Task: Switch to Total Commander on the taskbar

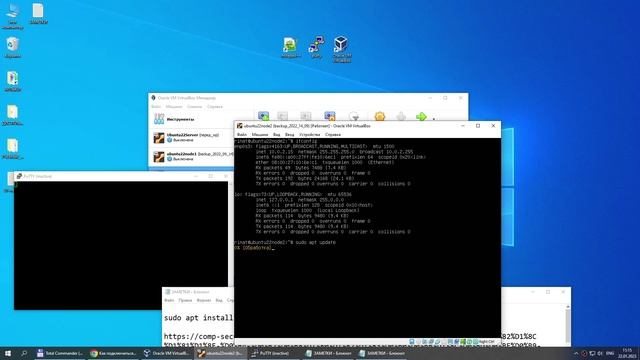Action: (x=60, y=353)
